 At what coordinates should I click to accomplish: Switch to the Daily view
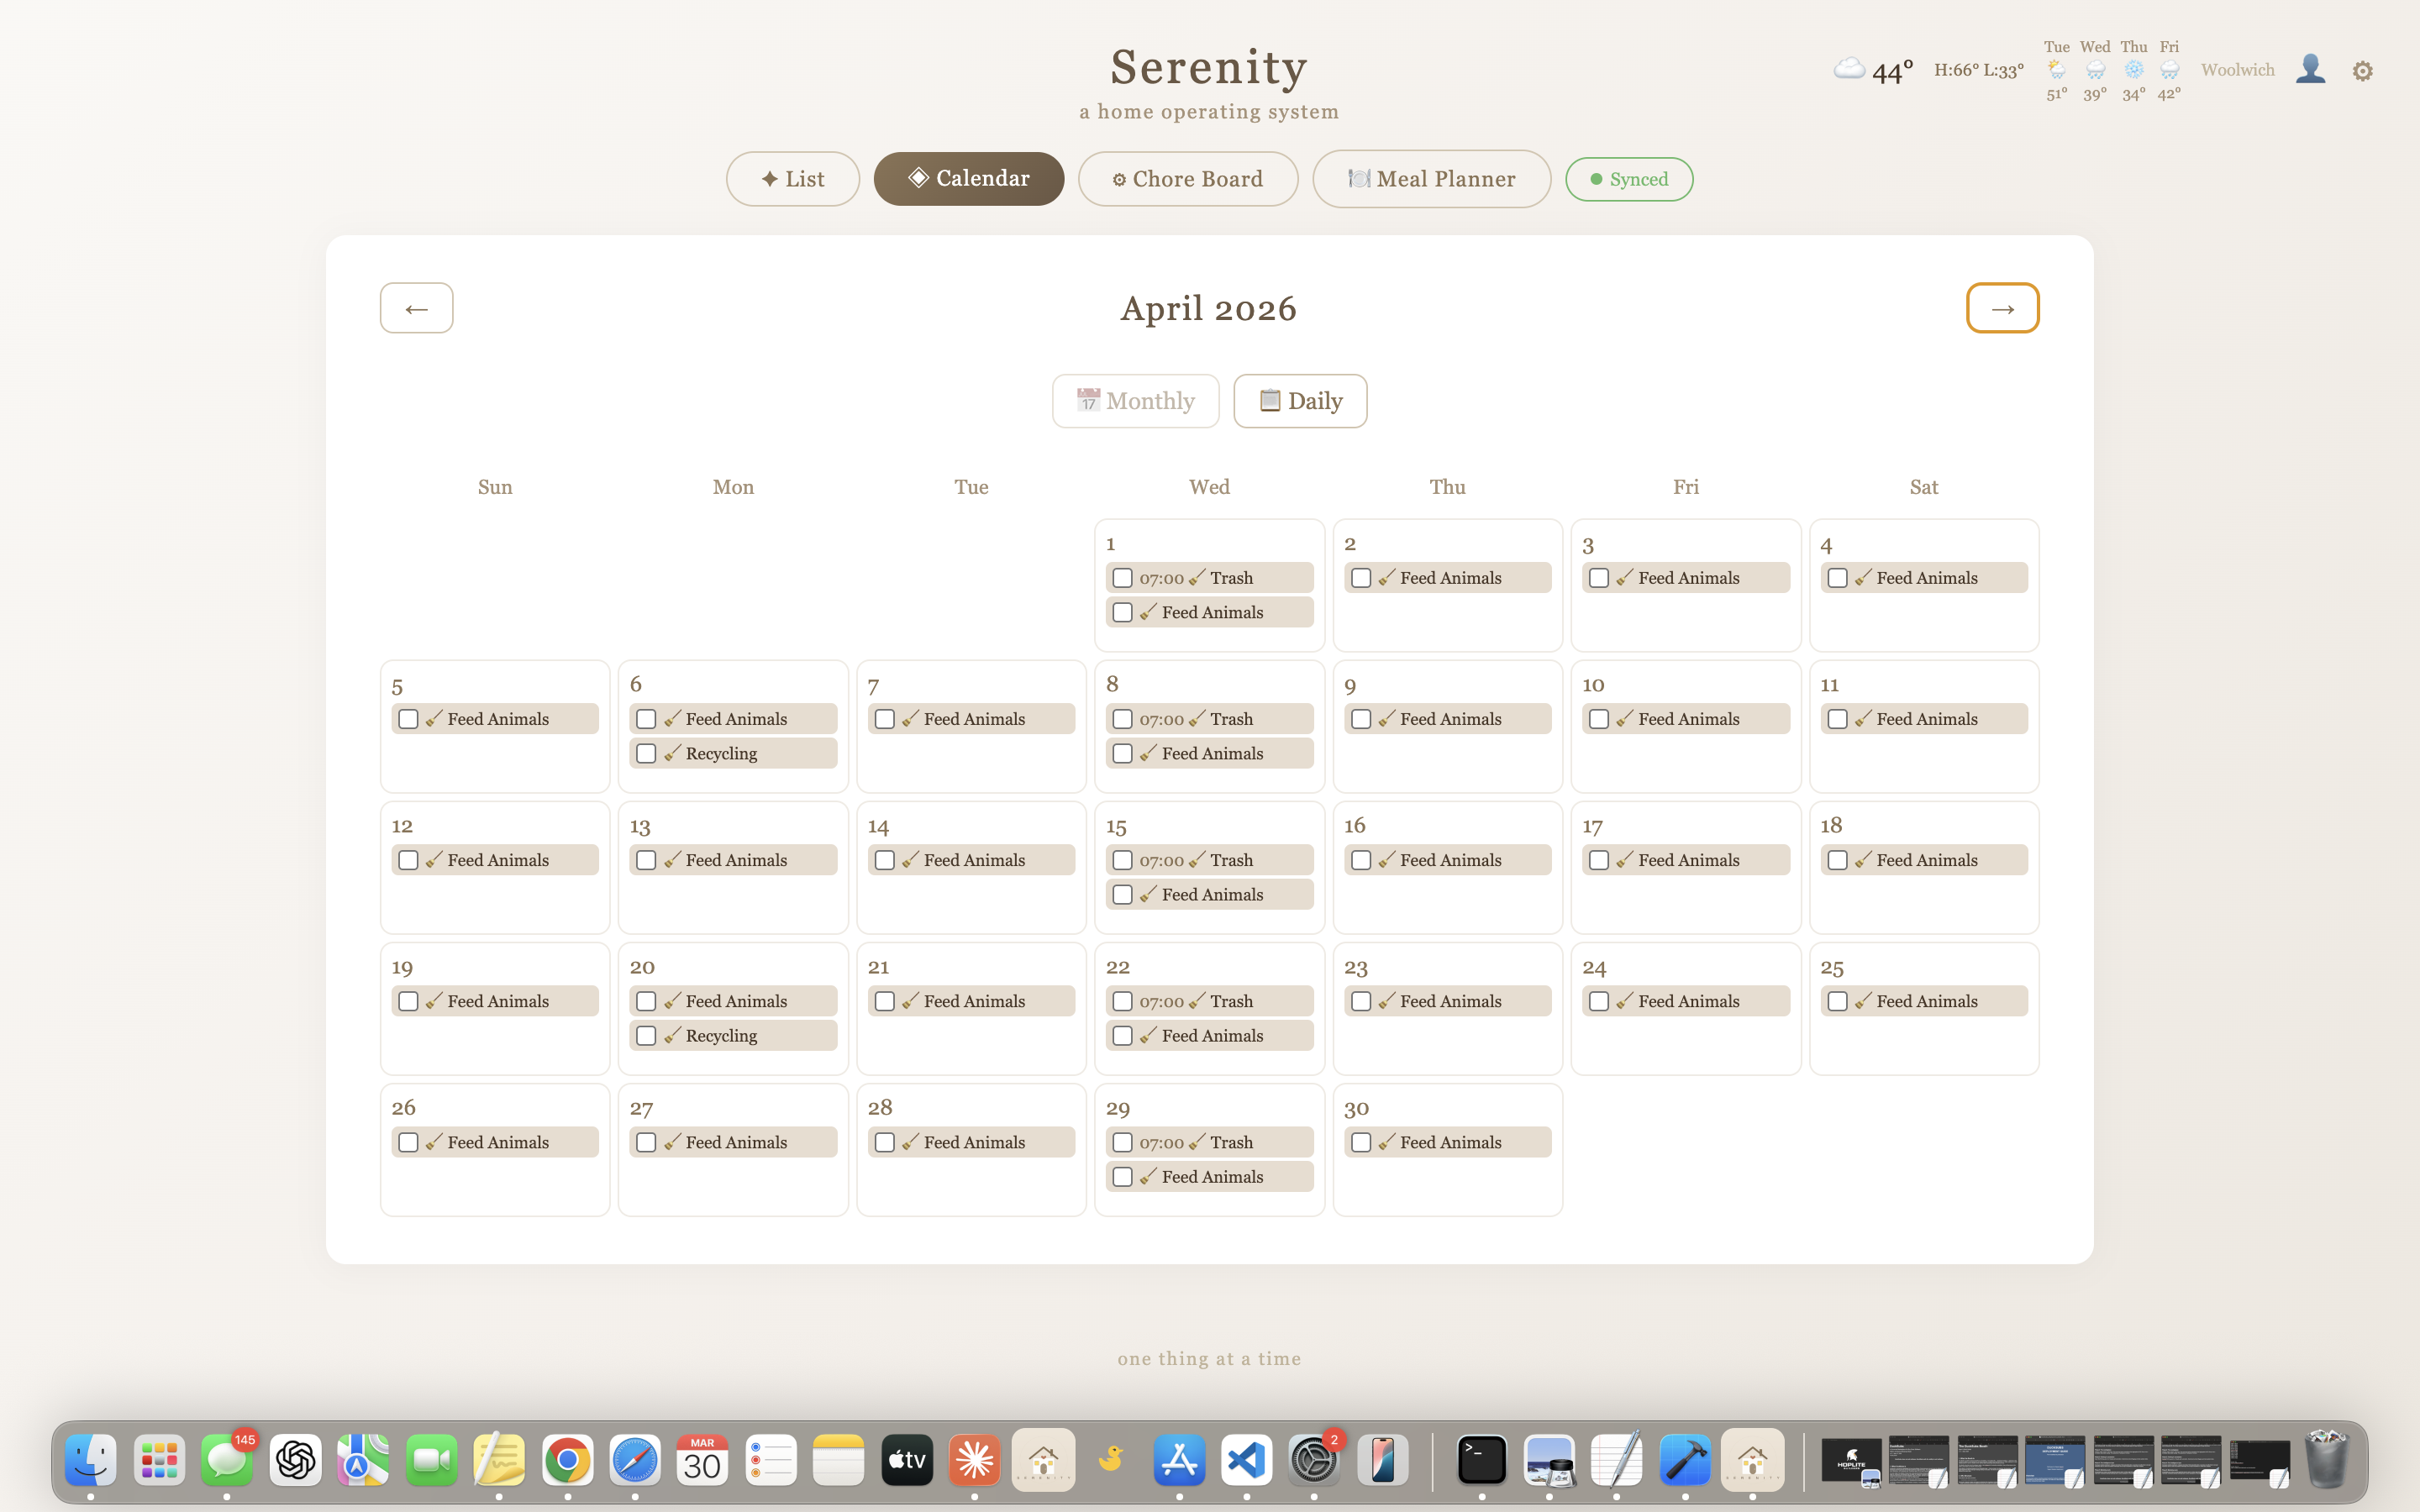pyautogui.click(x=1299, y=401)
